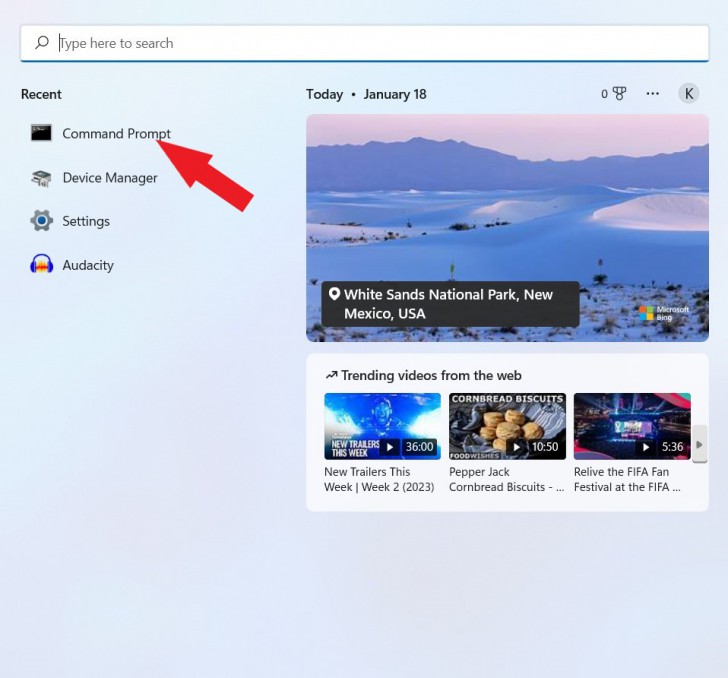Click the trending arrow icon
The height and width of the screenshot is (678, 728).
332,375
